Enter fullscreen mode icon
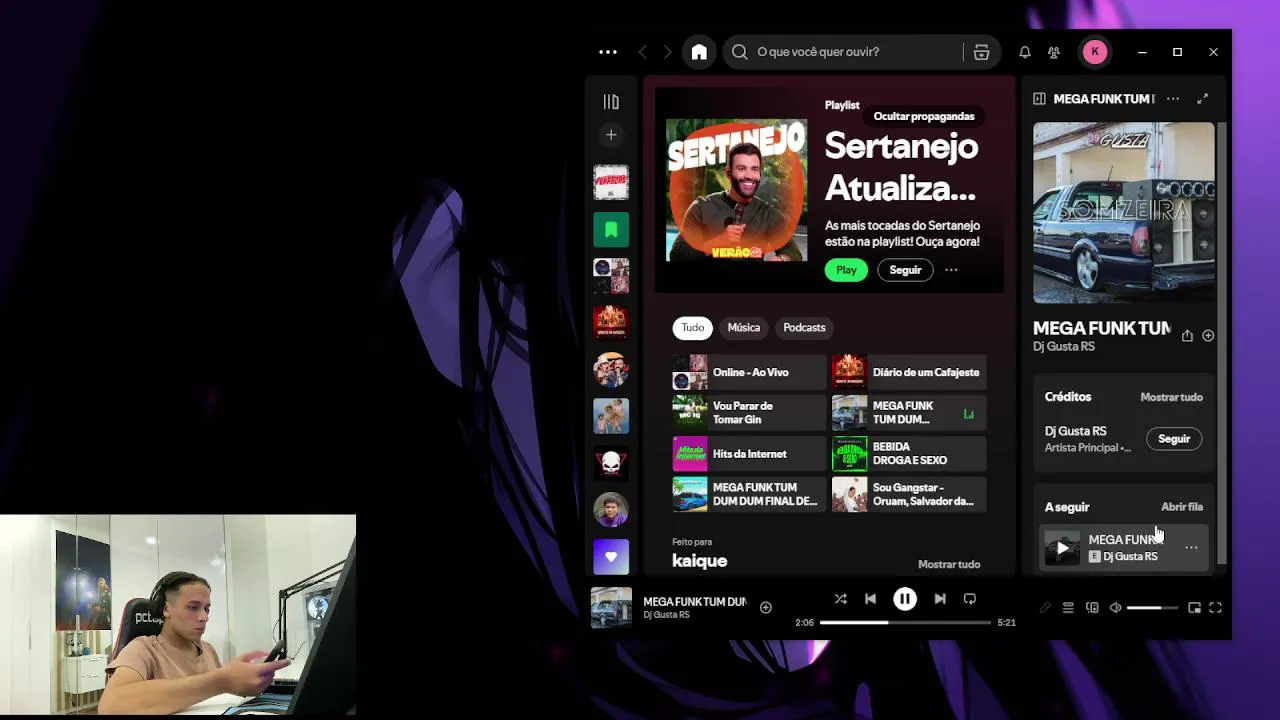1280x720 pixels. (x=1215, y=608)
